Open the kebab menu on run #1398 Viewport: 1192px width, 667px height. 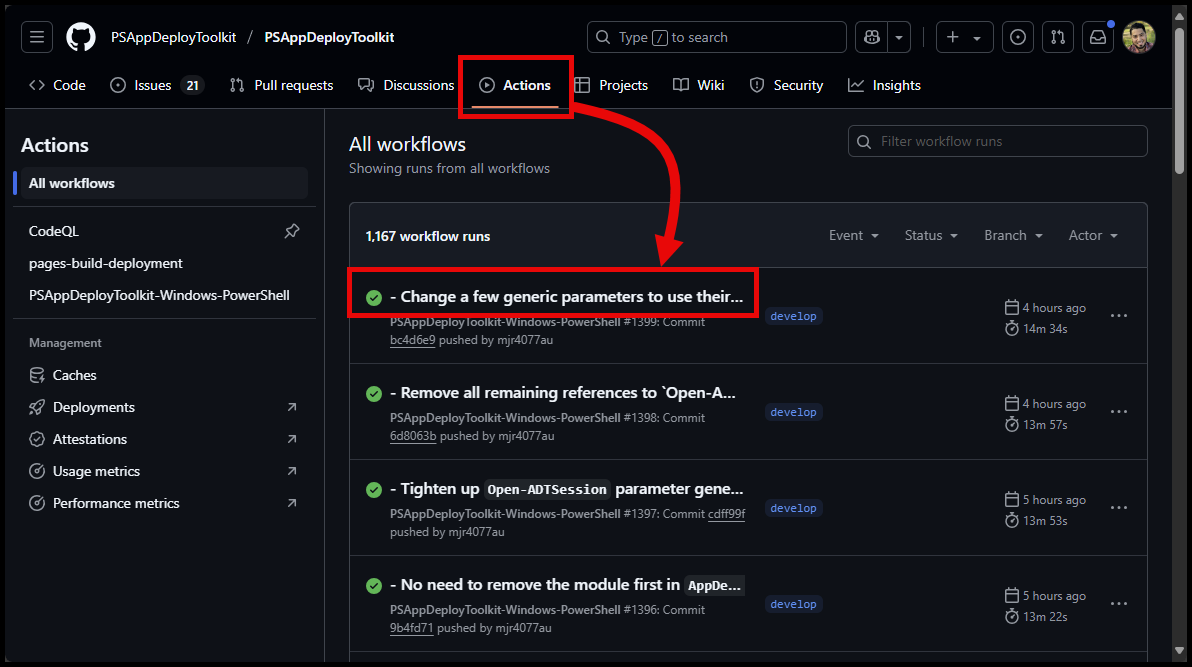point(1119,411)
